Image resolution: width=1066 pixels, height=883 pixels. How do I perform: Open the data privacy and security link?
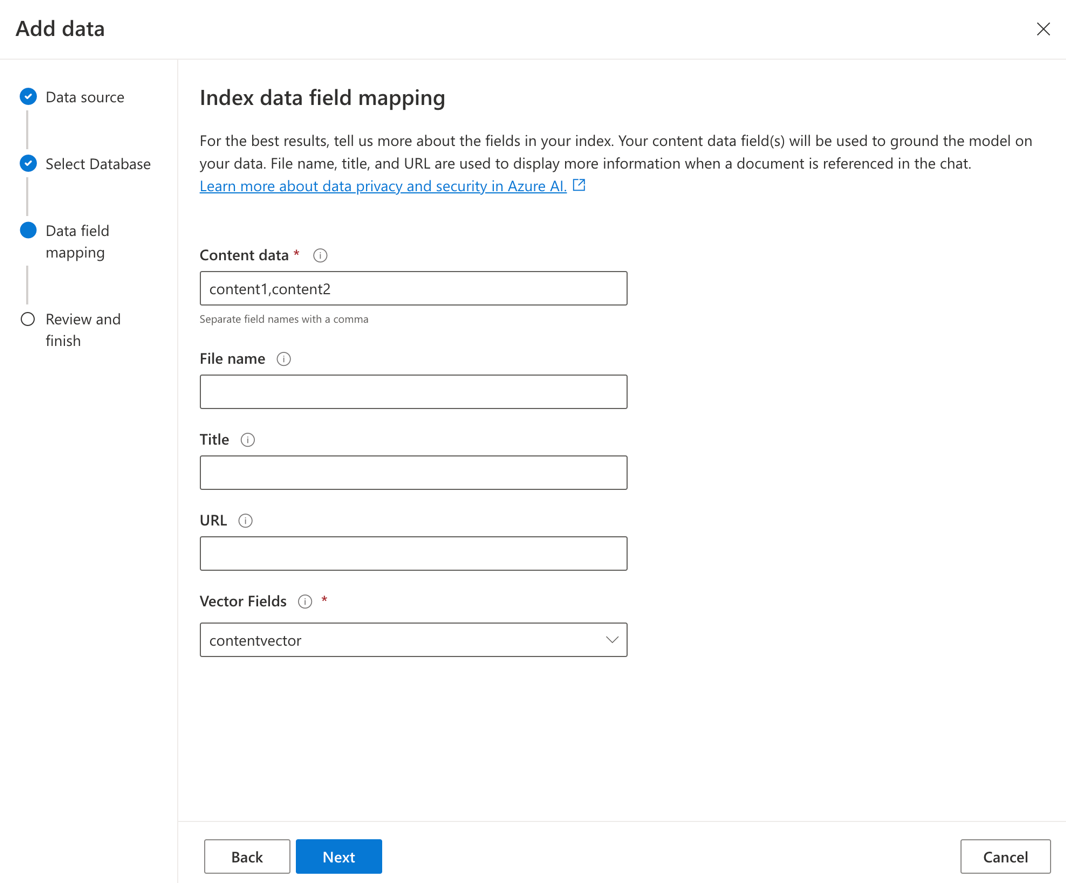click(383, 186)
